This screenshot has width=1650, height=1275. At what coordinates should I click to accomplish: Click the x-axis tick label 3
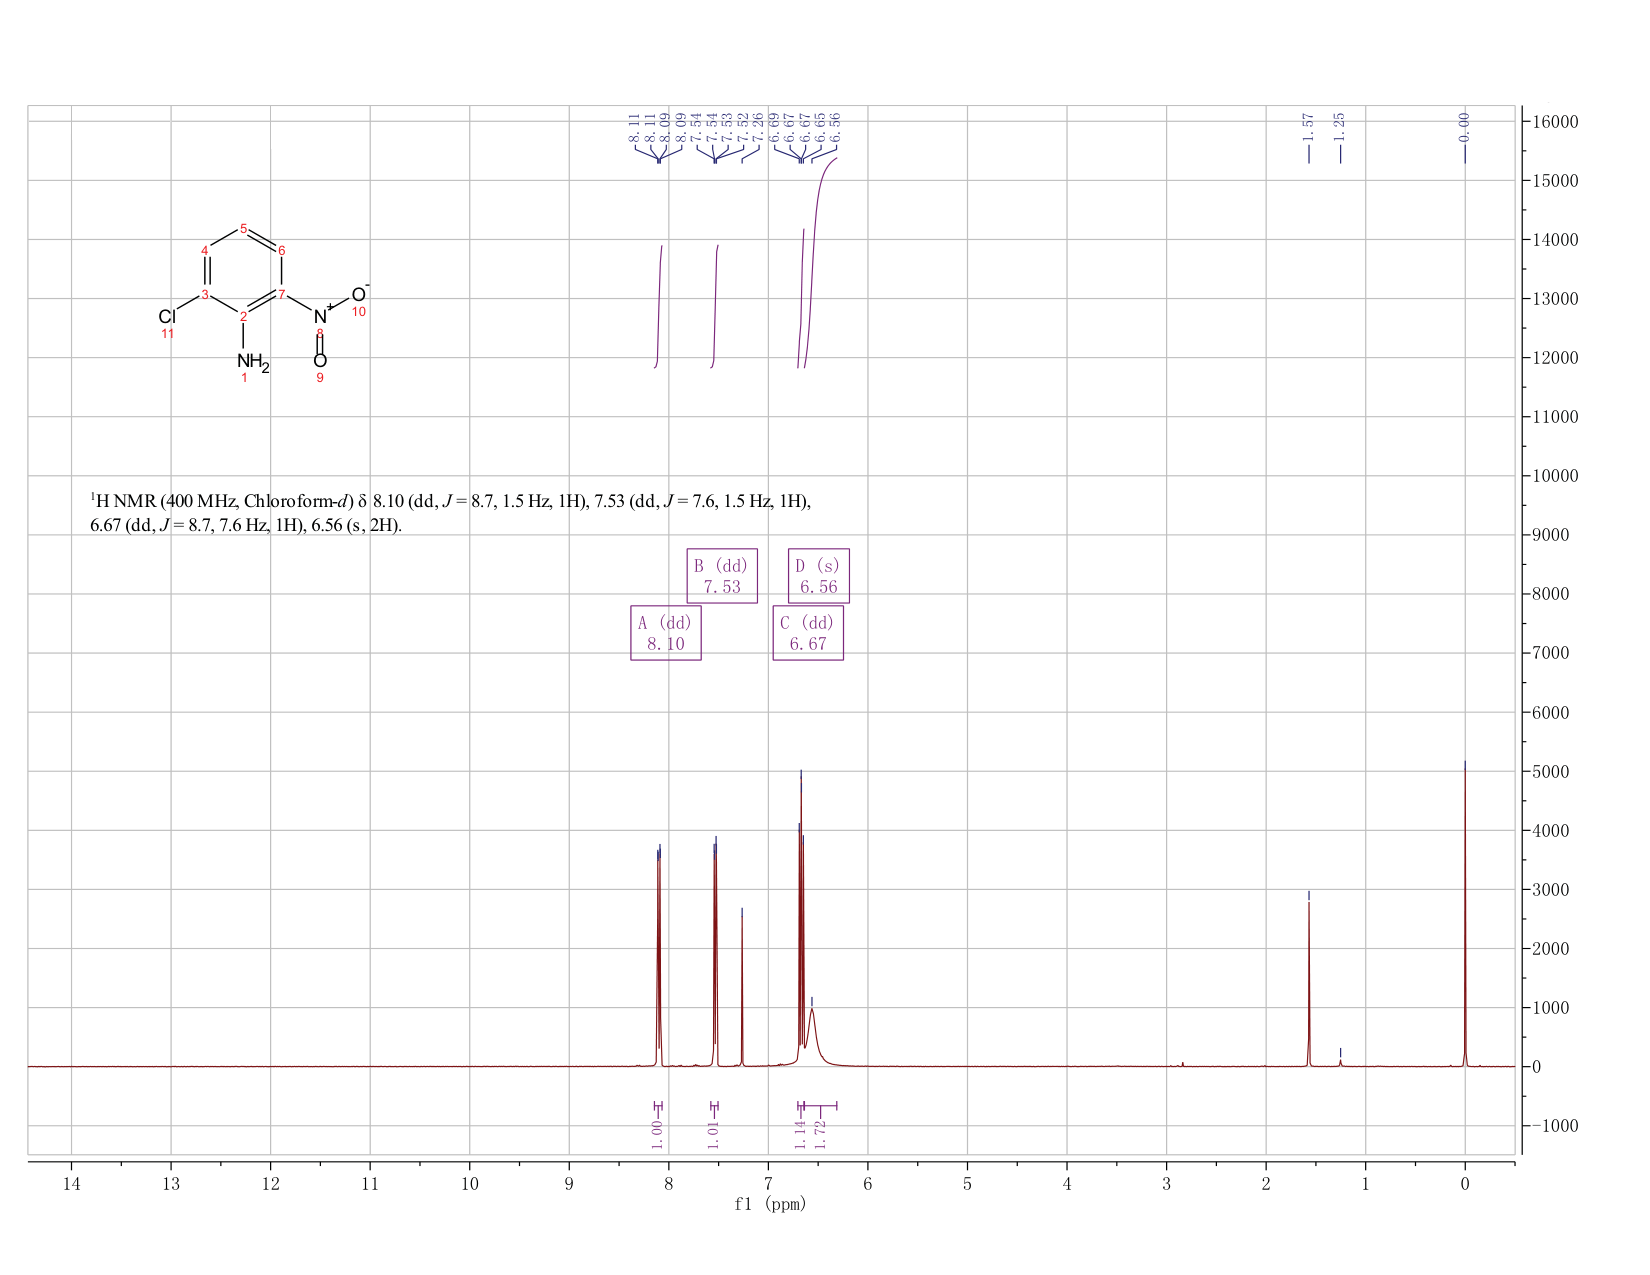point(1166,1184)
